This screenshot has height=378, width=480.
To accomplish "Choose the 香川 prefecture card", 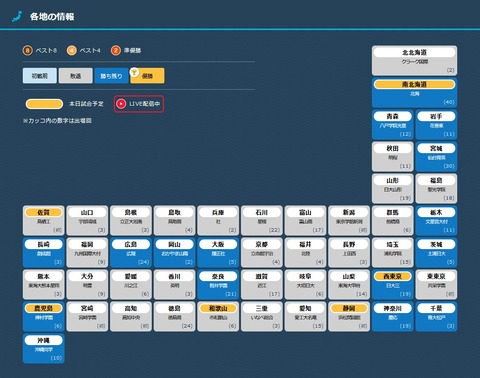I will pyautogui.click(x=175, y=285).
